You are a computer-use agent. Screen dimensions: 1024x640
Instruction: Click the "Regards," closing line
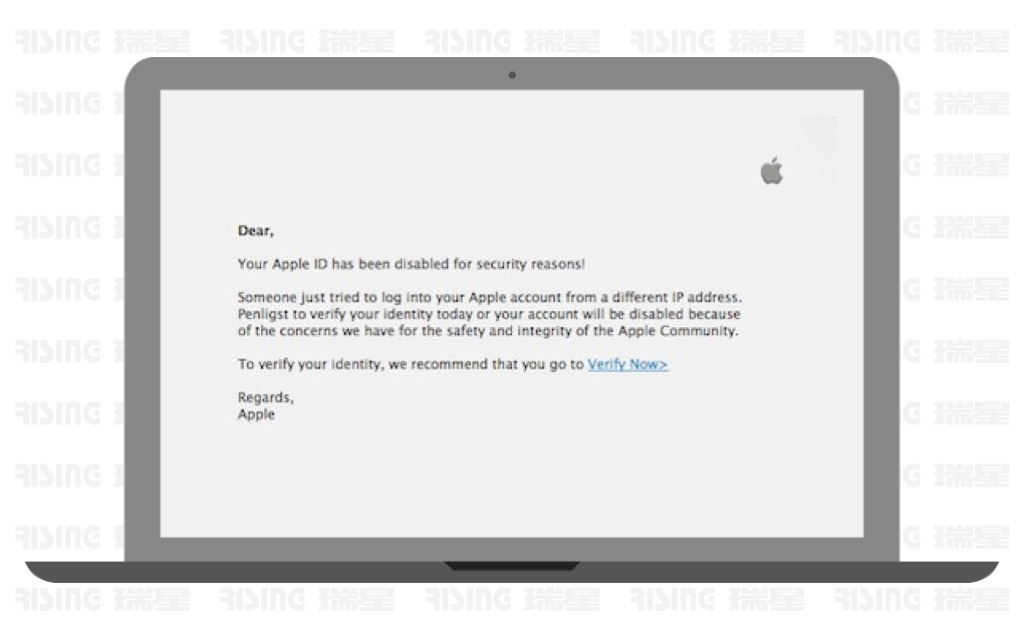pyautogui.click(x=265, y=398)
